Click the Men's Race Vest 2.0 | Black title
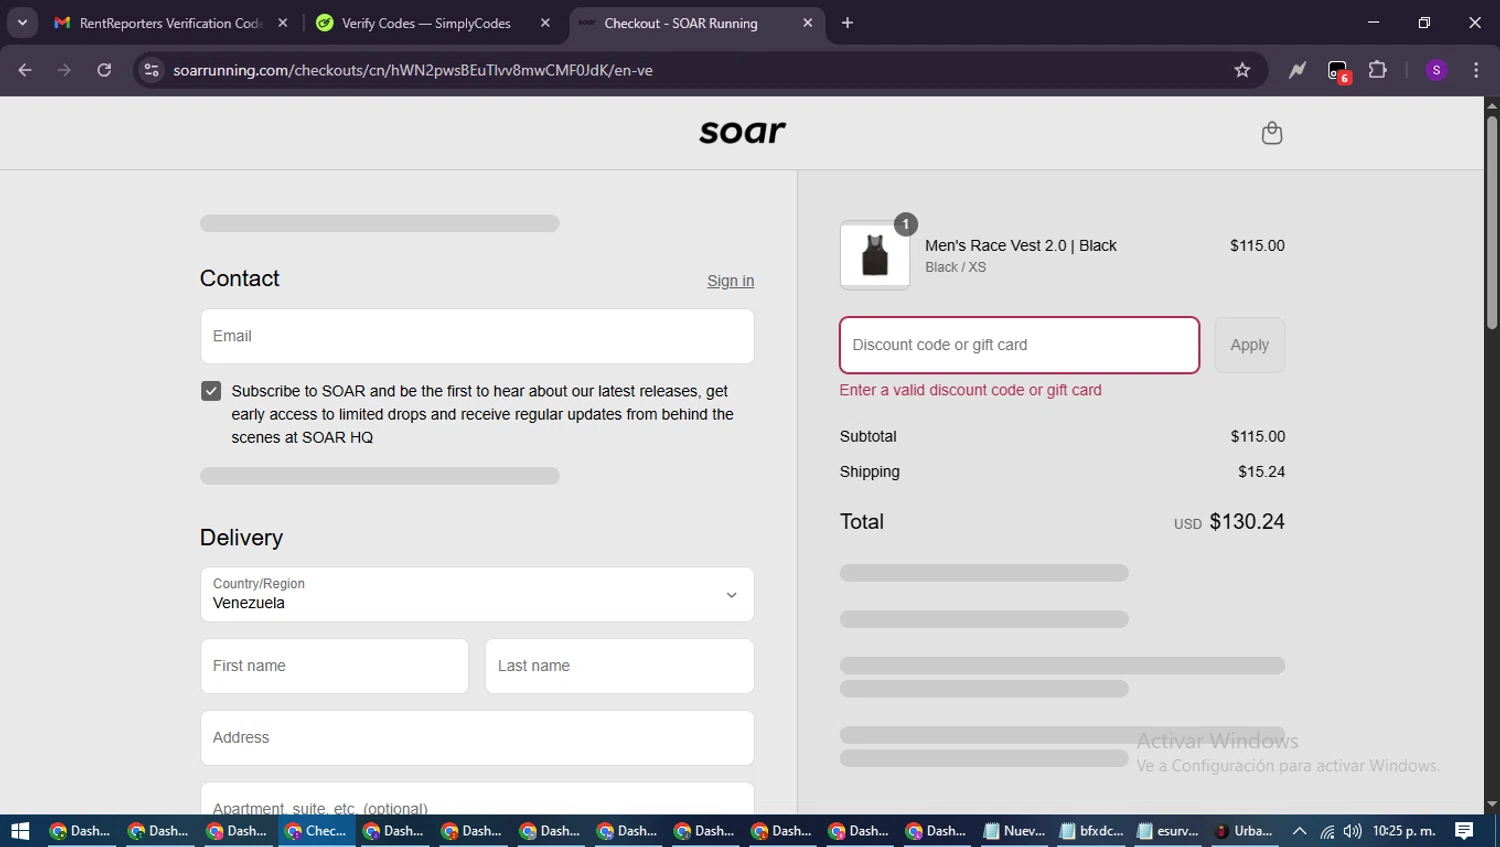This screenshot has height=847, width=1500. pos(1020,245)
